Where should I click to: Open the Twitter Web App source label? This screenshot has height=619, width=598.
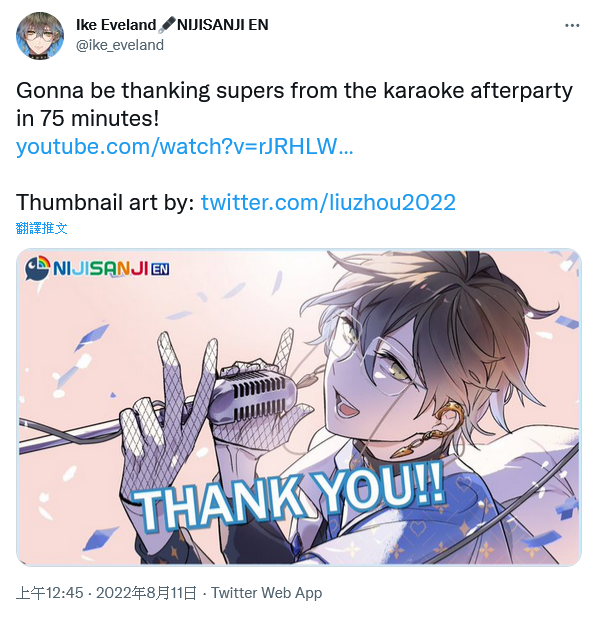point(266,593)
